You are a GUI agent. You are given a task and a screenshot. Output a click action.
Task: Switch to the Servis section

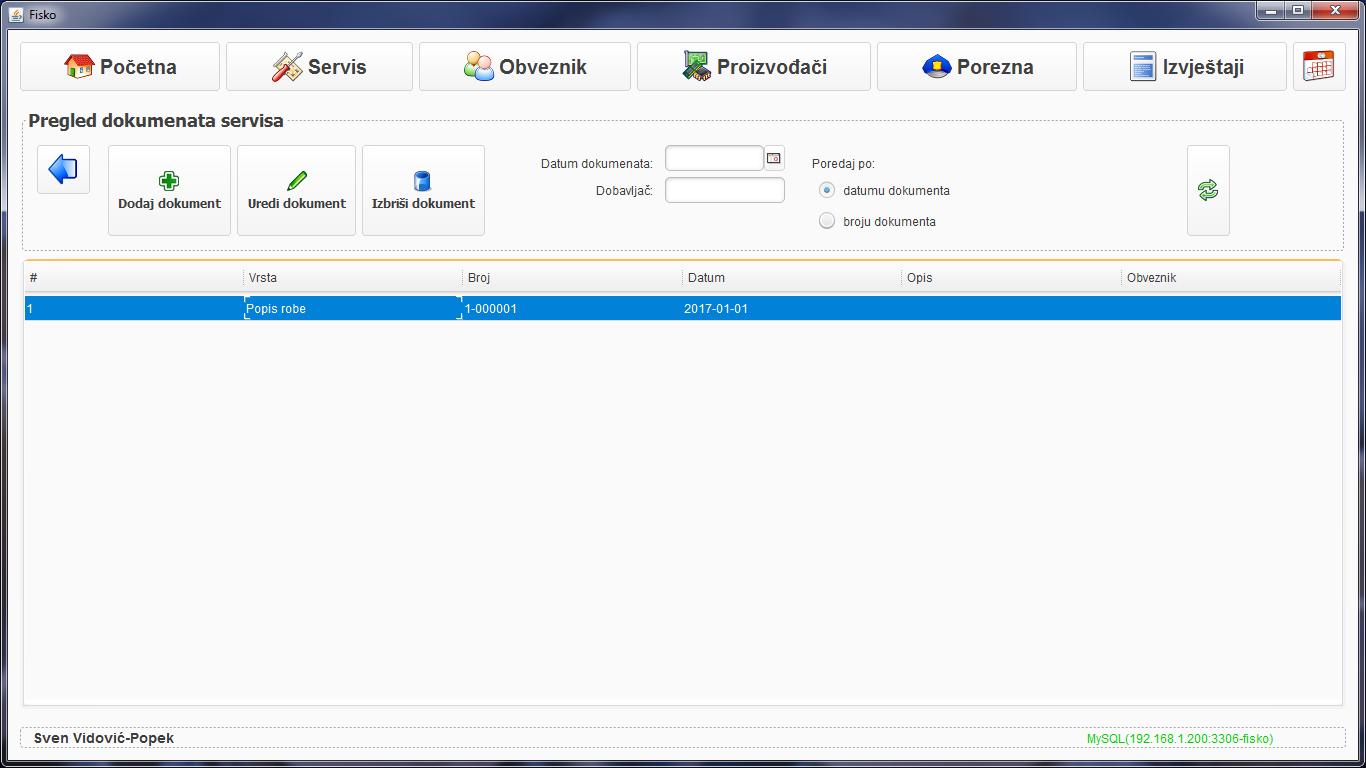click(x=319, y=67)
